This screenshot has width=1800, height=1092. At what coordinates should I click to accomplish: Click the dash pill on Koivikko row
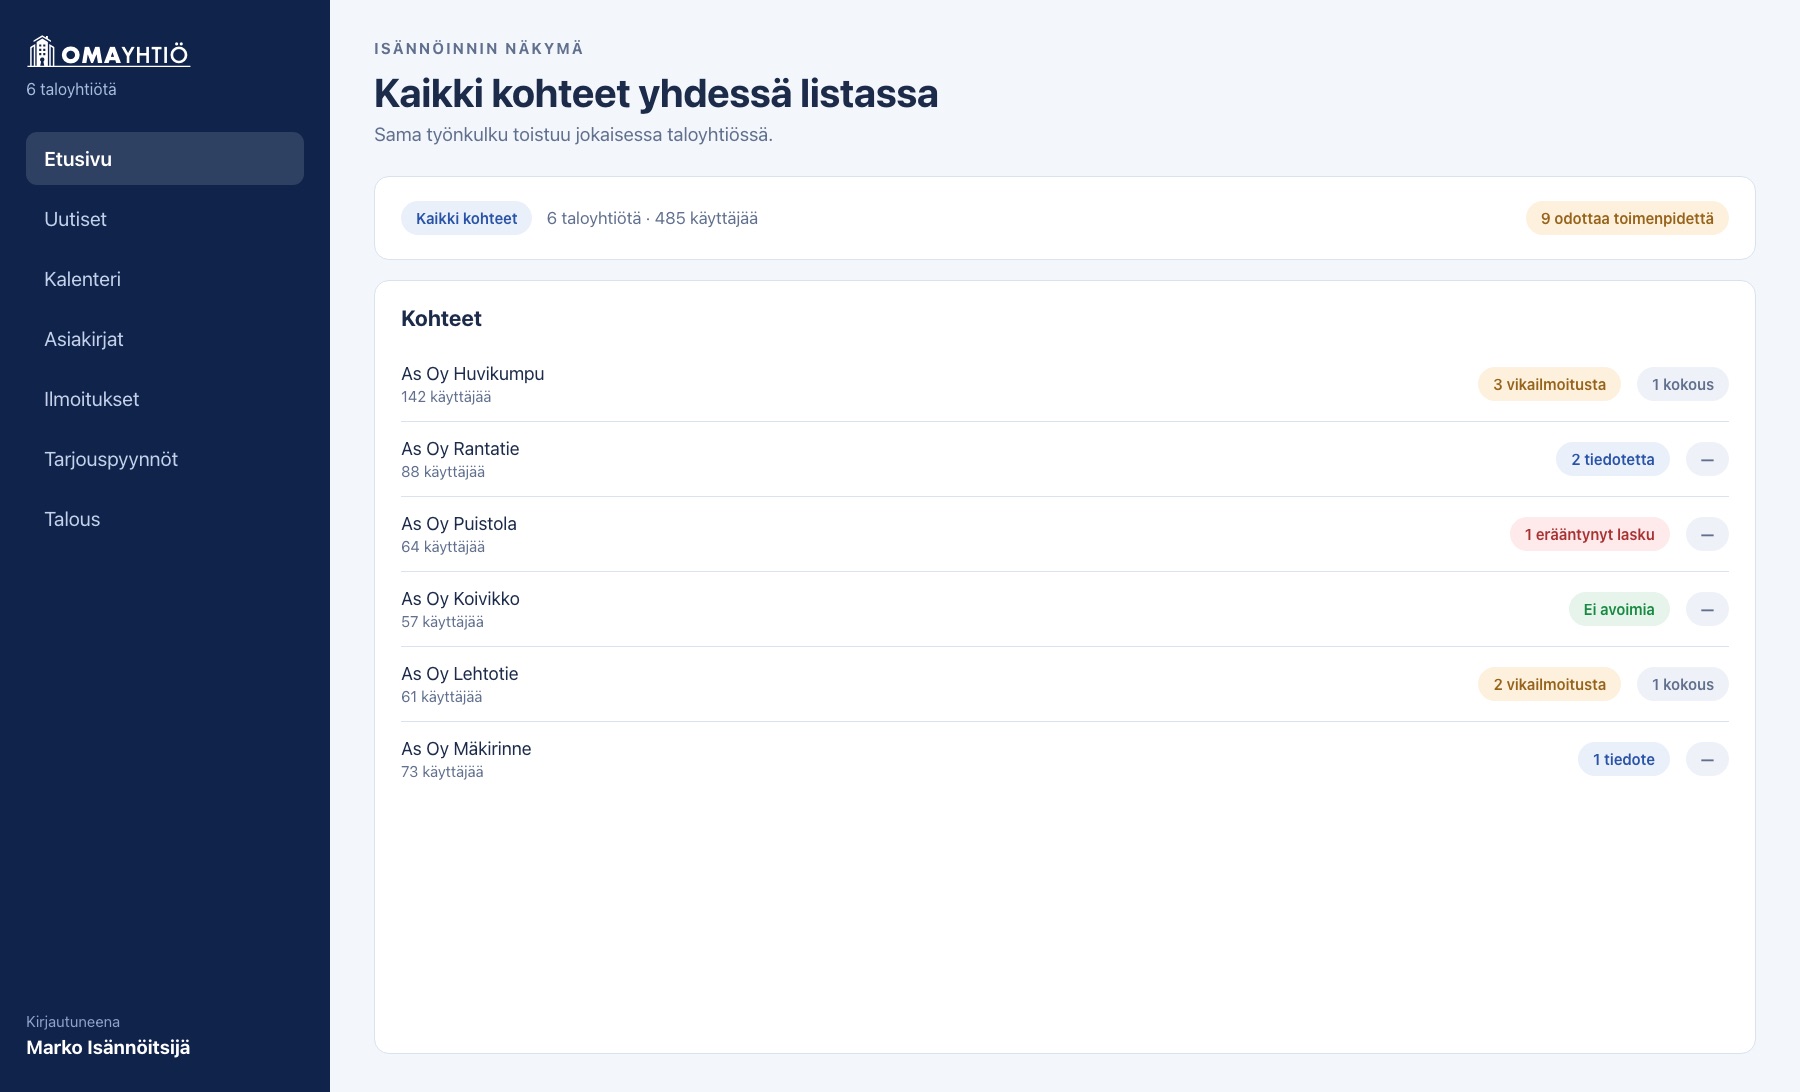[x=1707, y=609]
